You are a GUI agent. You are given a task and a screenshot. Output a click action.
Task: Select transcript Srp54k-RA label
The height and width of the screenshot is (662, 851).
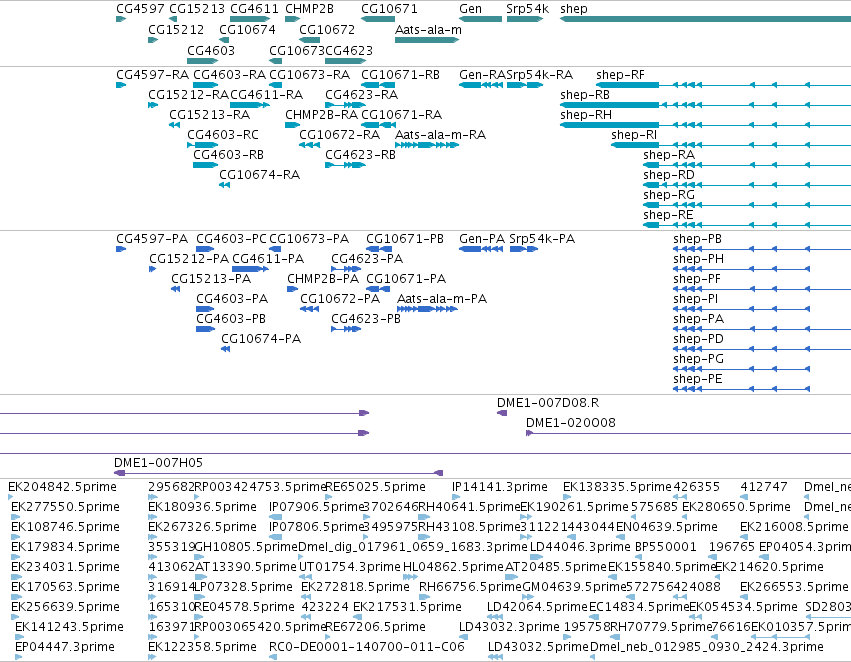(x=540, y=74)
